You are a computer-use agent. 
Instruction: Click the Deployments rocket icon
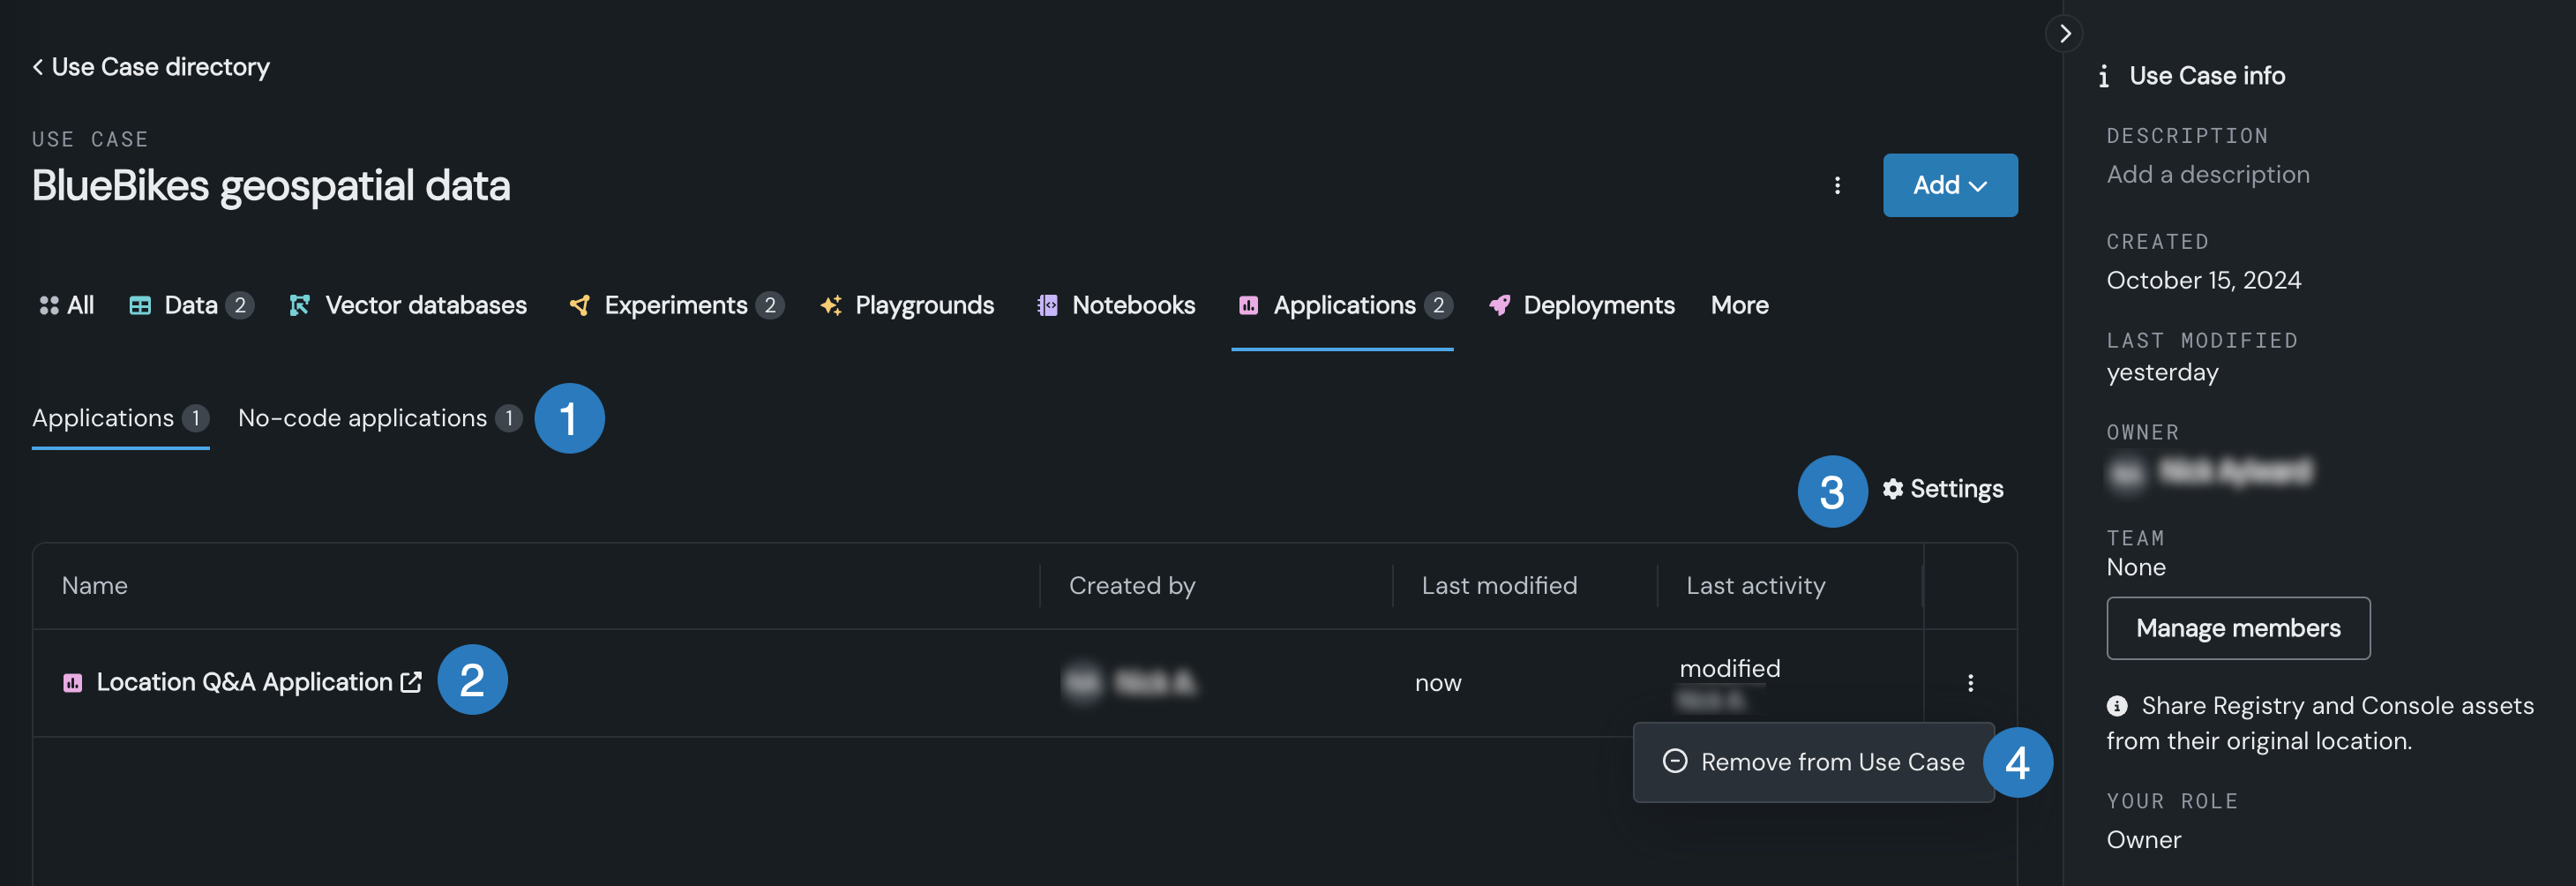tap(1499, 305)
